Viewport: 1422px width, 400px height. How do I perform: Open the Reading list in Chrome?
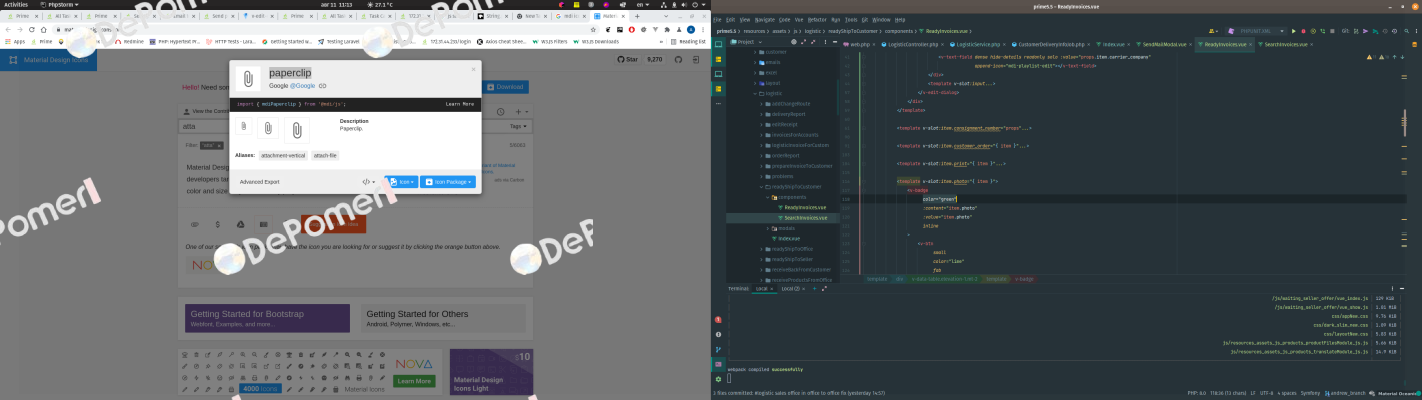click(688, 42)
